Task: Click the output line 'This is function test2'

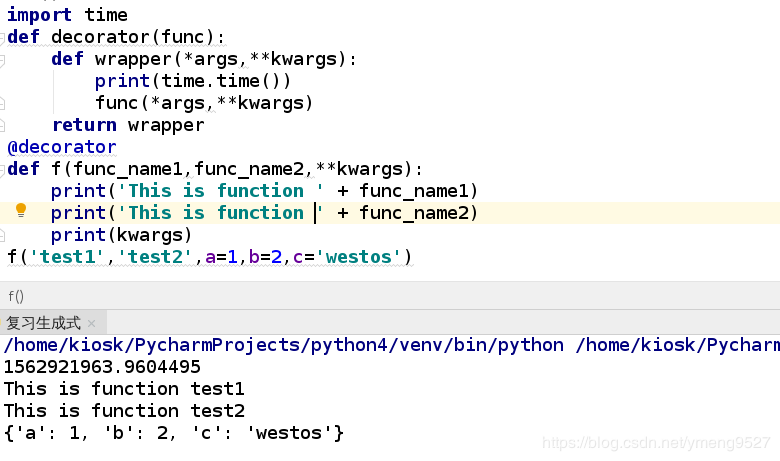Action: 124,411
